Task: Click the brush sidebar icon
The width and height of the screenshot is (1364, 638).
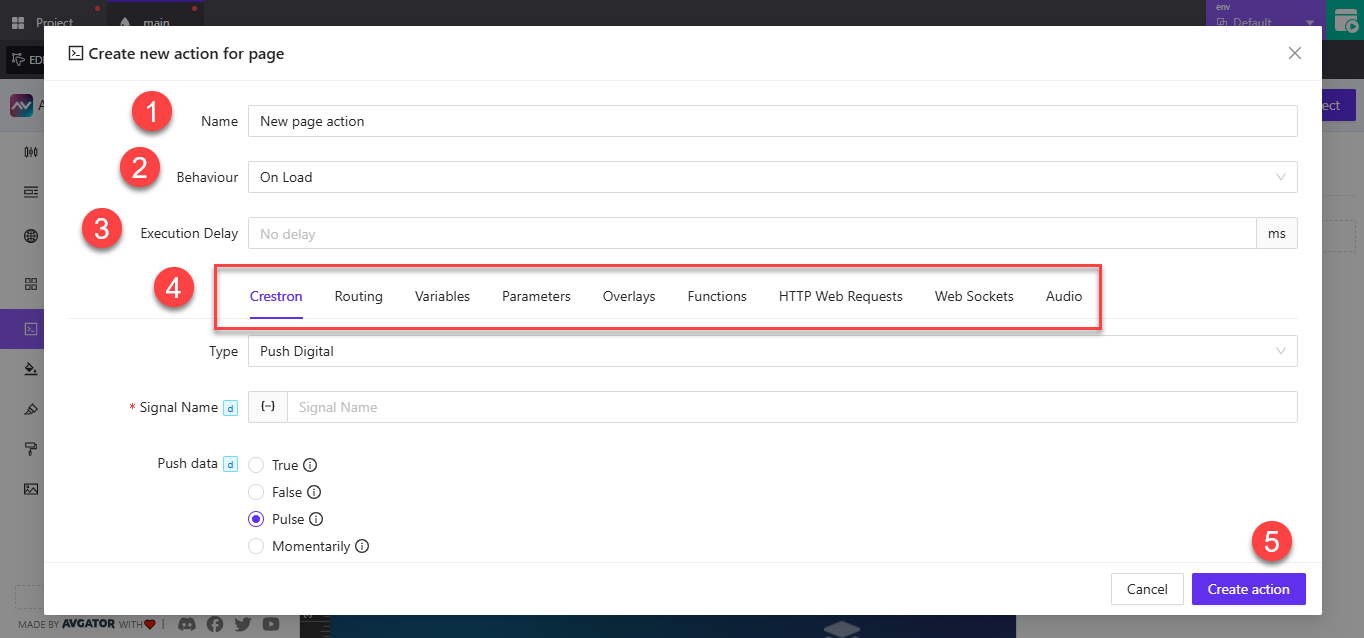Action: [30, 409]
